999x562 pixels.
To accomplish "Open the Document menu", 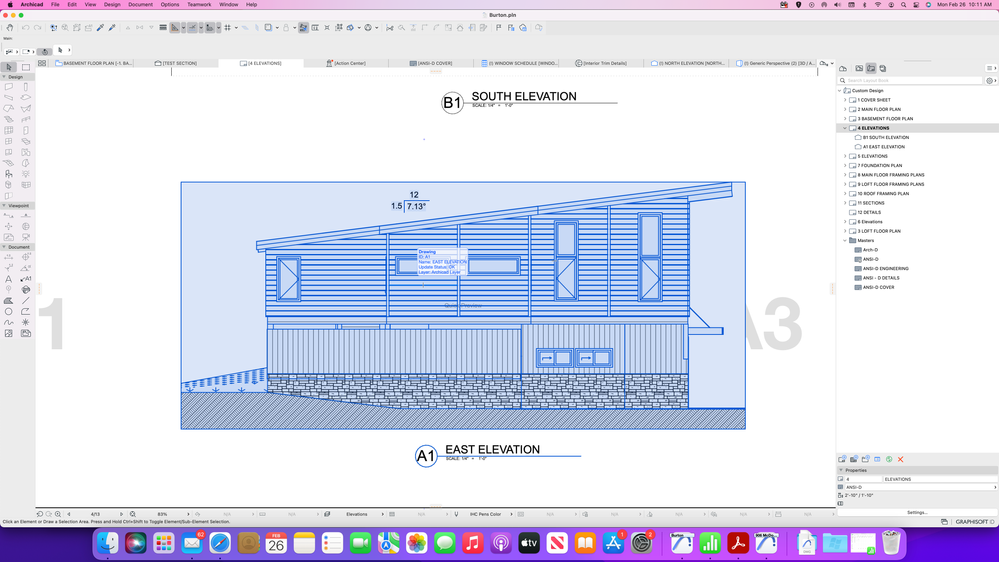I will pyautogui.click(x=140, y=4).
